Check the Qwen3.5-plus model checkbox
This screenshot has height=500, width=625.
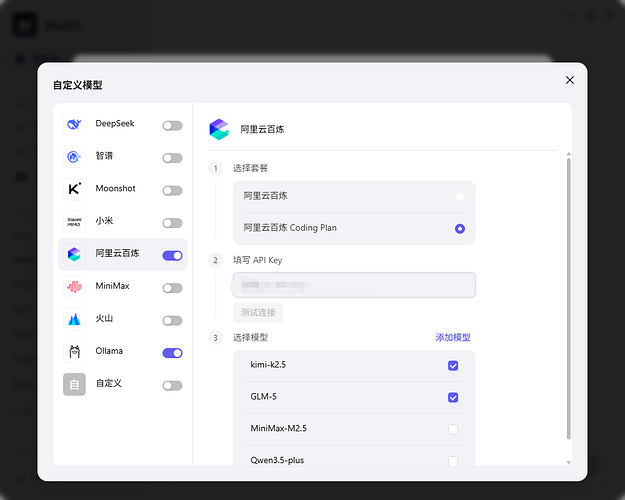(x=453, y=461)
